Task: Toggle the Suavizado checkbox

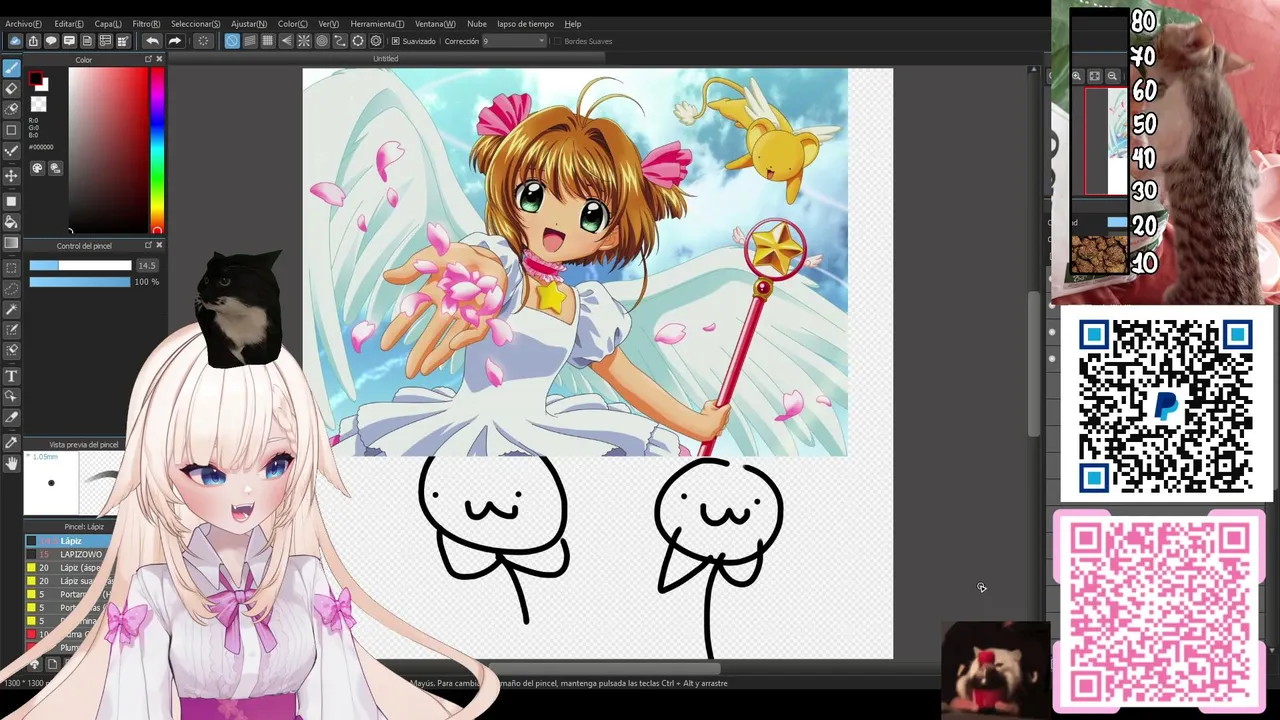Action: point(396,41)
